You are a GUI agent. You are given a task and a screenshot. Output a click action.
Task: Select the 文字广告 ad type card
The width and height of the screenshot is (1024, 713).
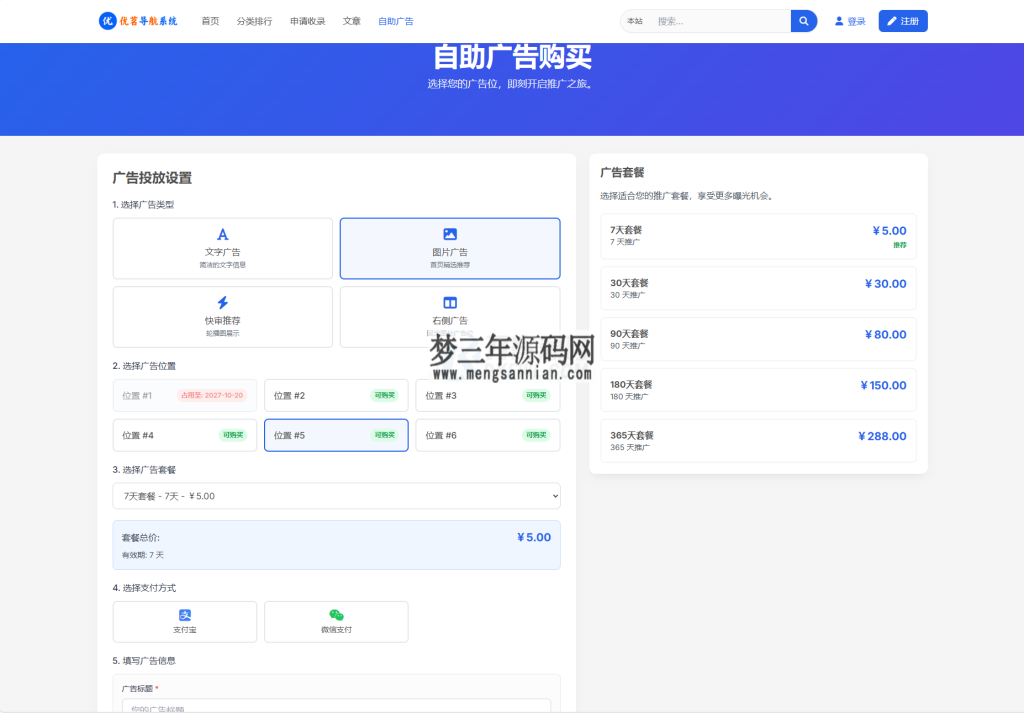222,248
